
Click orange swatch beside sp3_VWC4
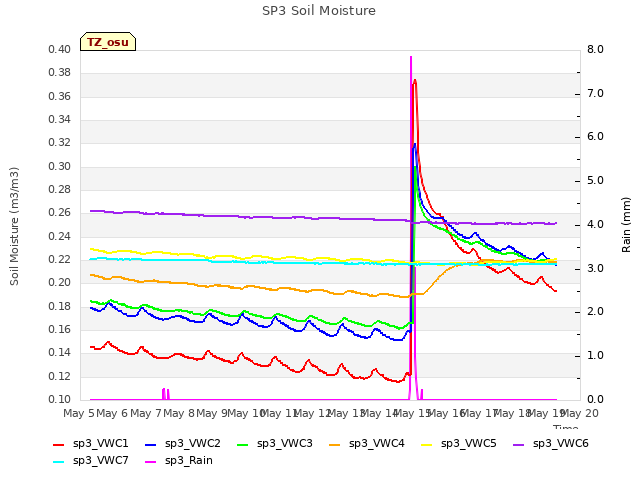(335, 445)
